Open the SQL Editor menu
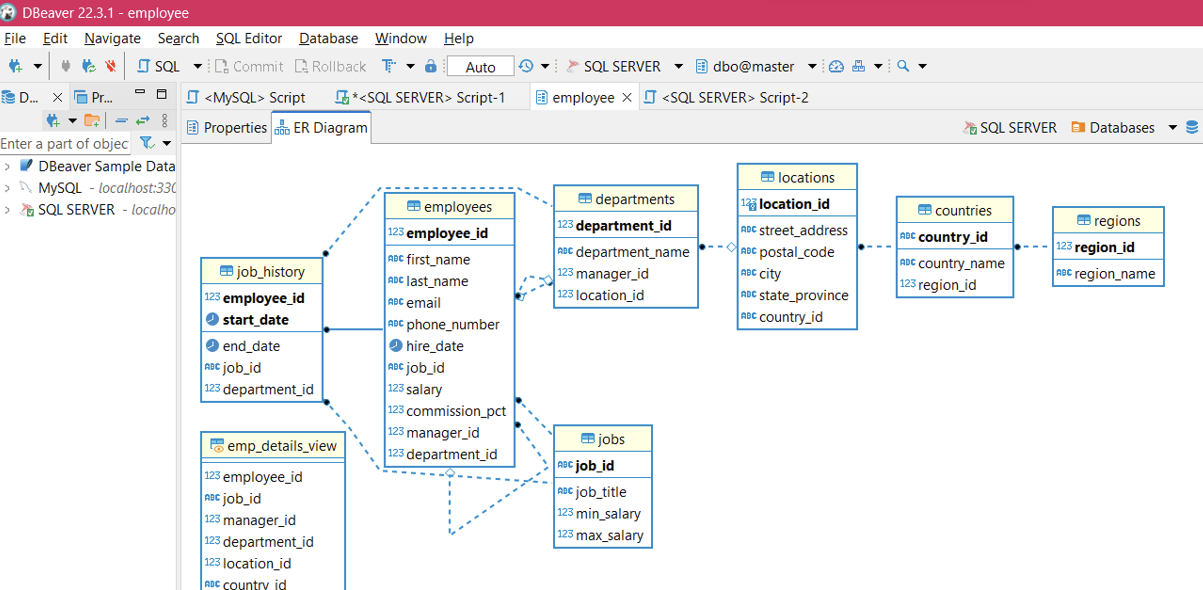 pos(249,38)
